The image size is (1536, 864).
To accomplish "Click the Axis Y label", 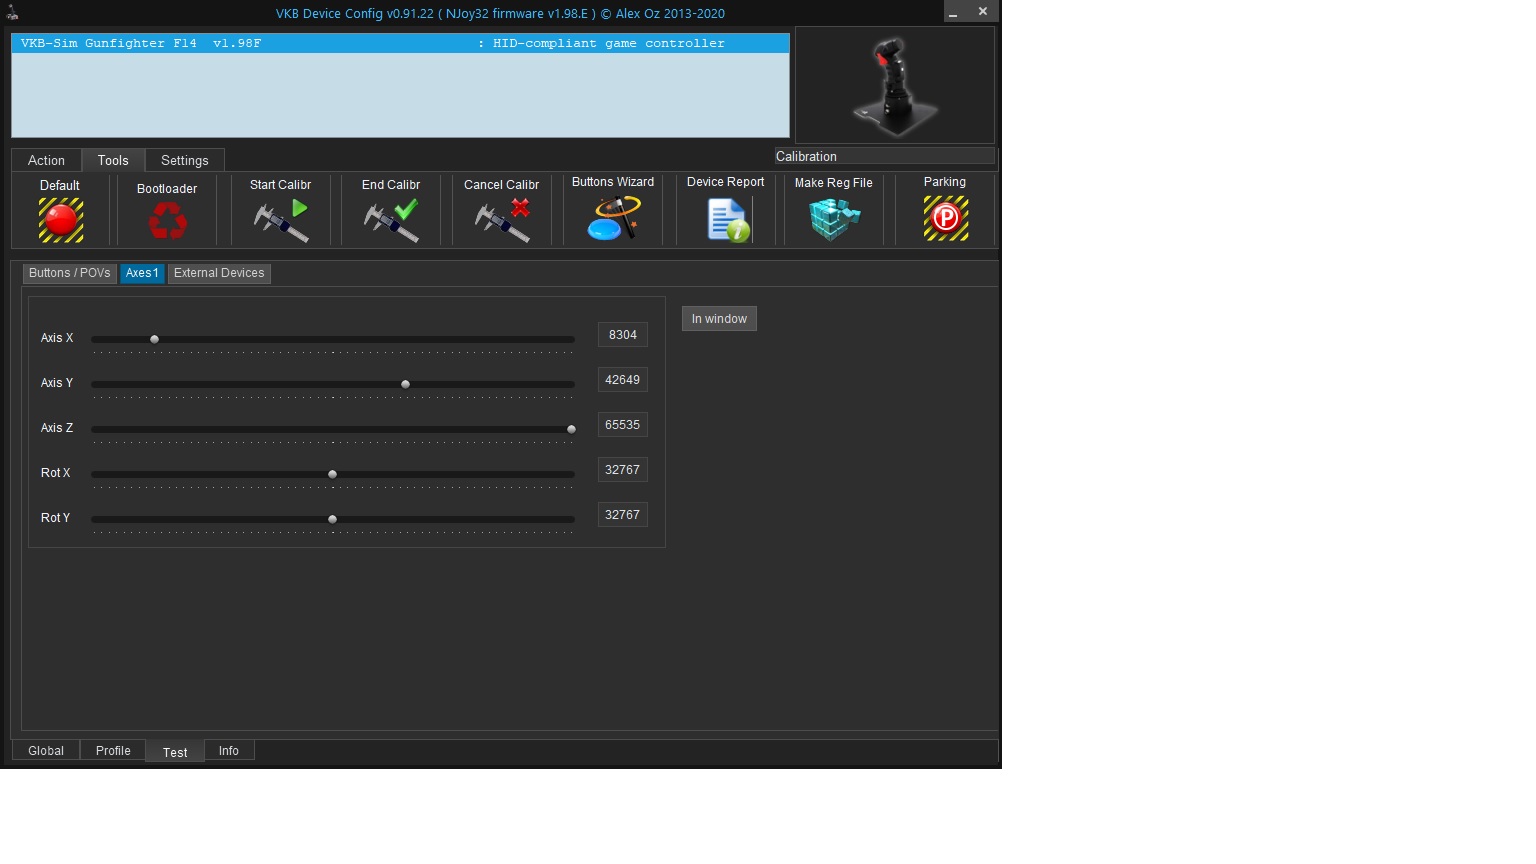I will [57, 383].
